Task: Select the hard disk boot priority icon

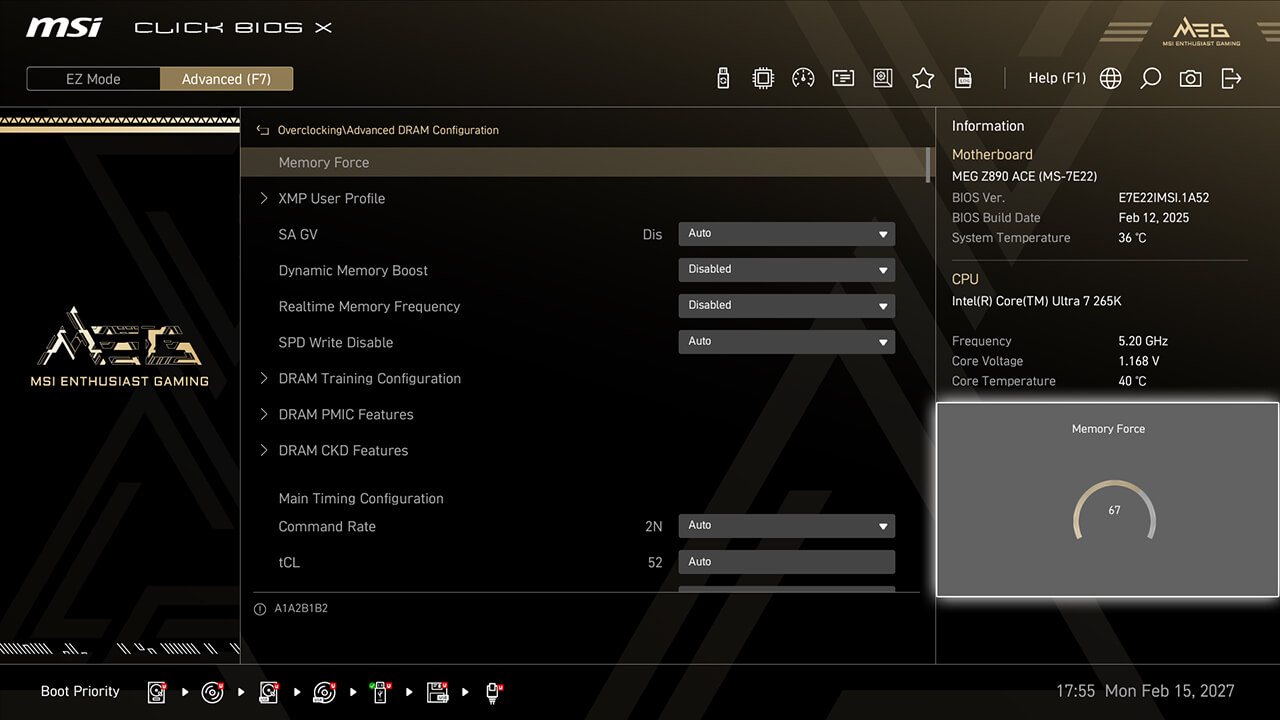Action: 158,692
